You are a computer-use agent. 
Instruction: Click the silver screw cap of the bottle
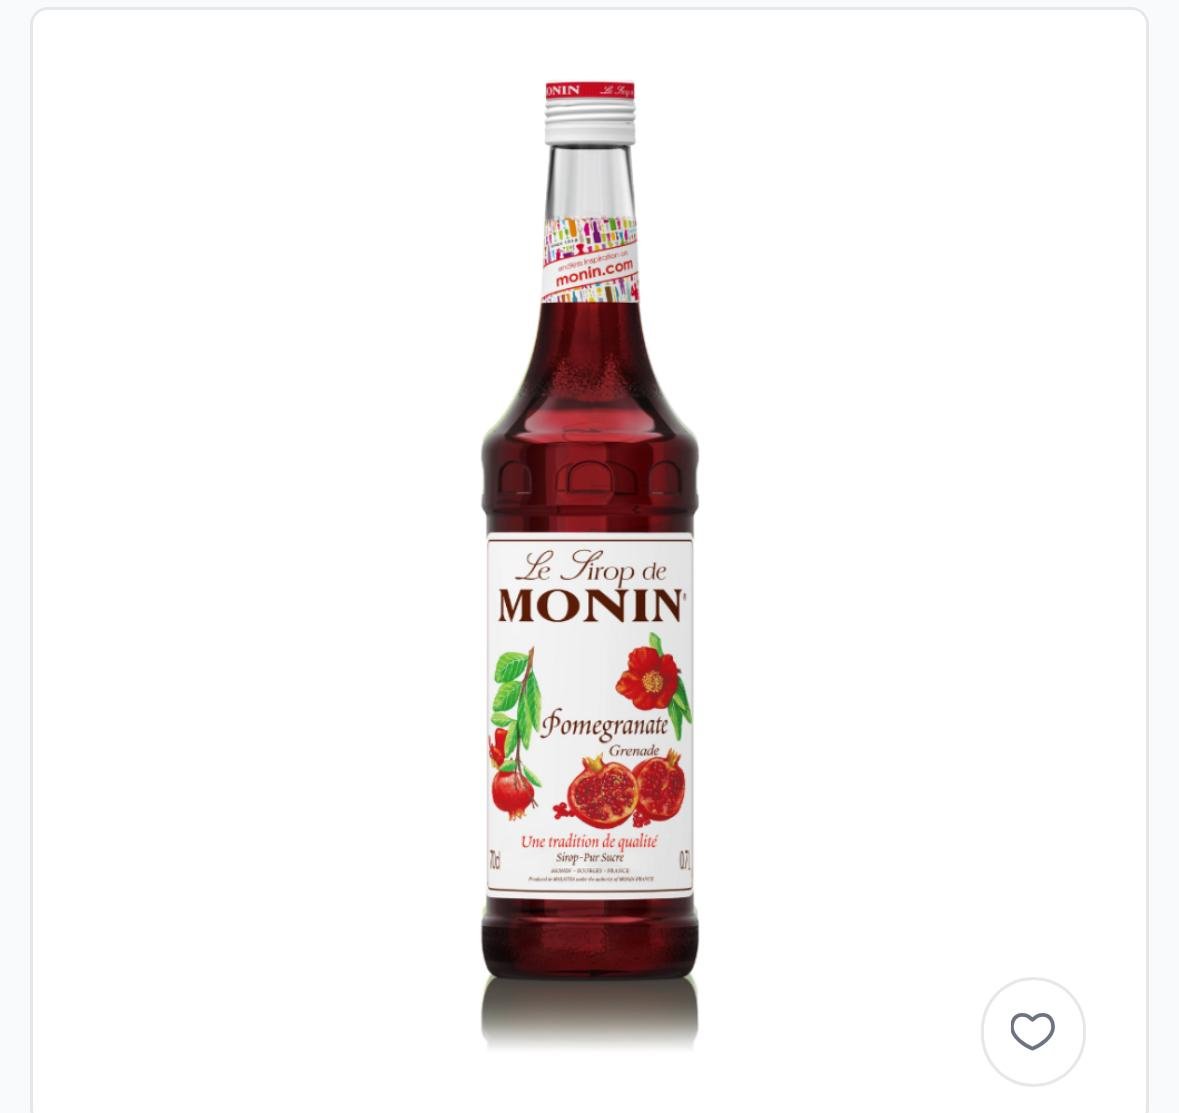coord(590,120)
